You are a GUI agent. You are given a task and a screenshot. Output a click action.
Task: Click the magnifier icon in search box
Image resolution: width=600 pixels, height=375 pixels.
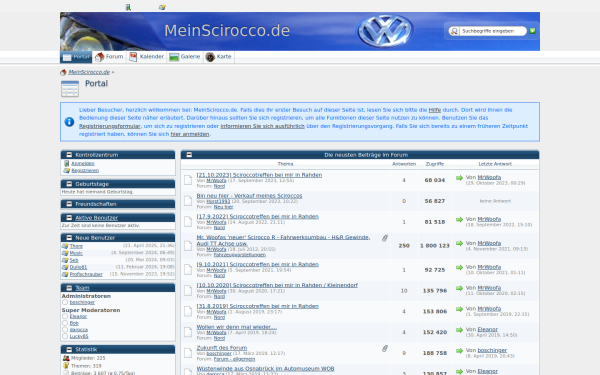click(x=454, y=31)
